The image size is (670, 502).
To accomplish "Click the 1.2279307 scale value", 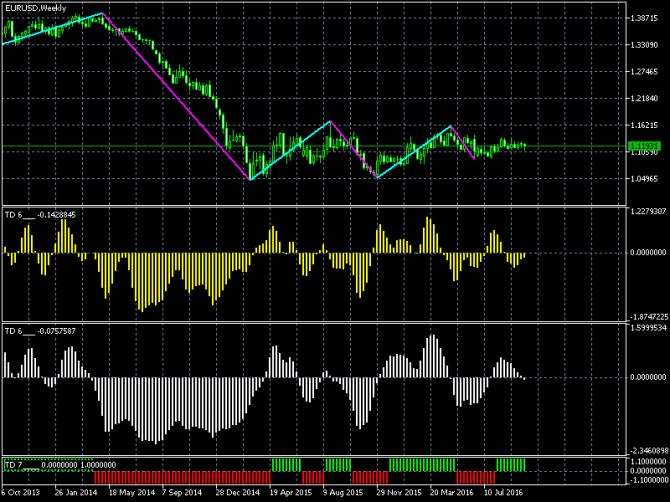I will pos(648,211).
